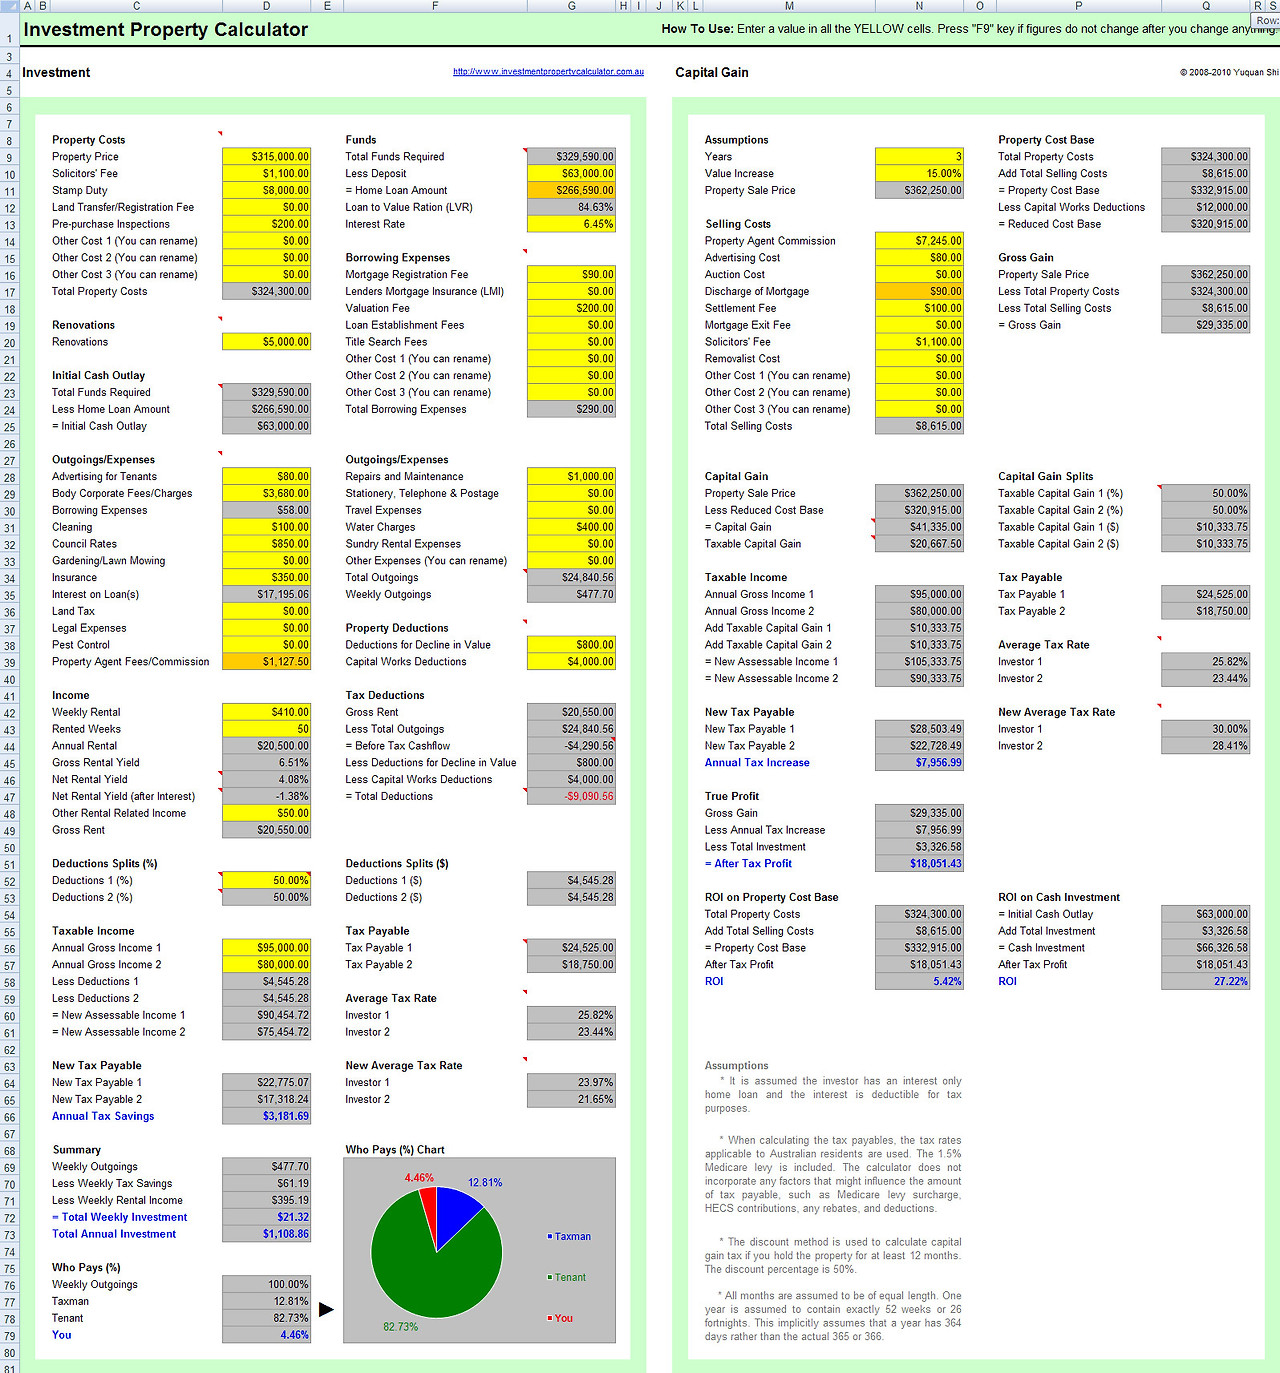Select the blue '= After Tax Profit' label

(748, 864)
